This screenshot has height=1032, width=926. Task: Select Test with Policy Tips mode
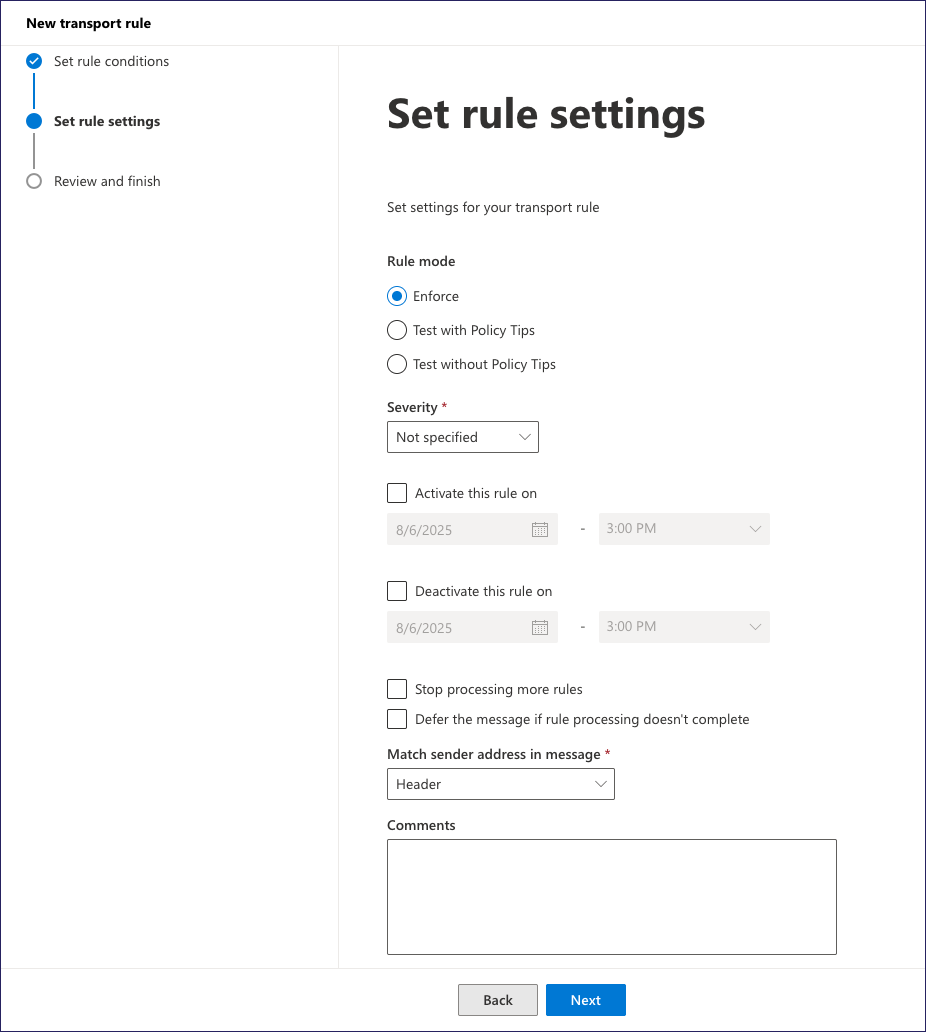(x=397, y=330)
